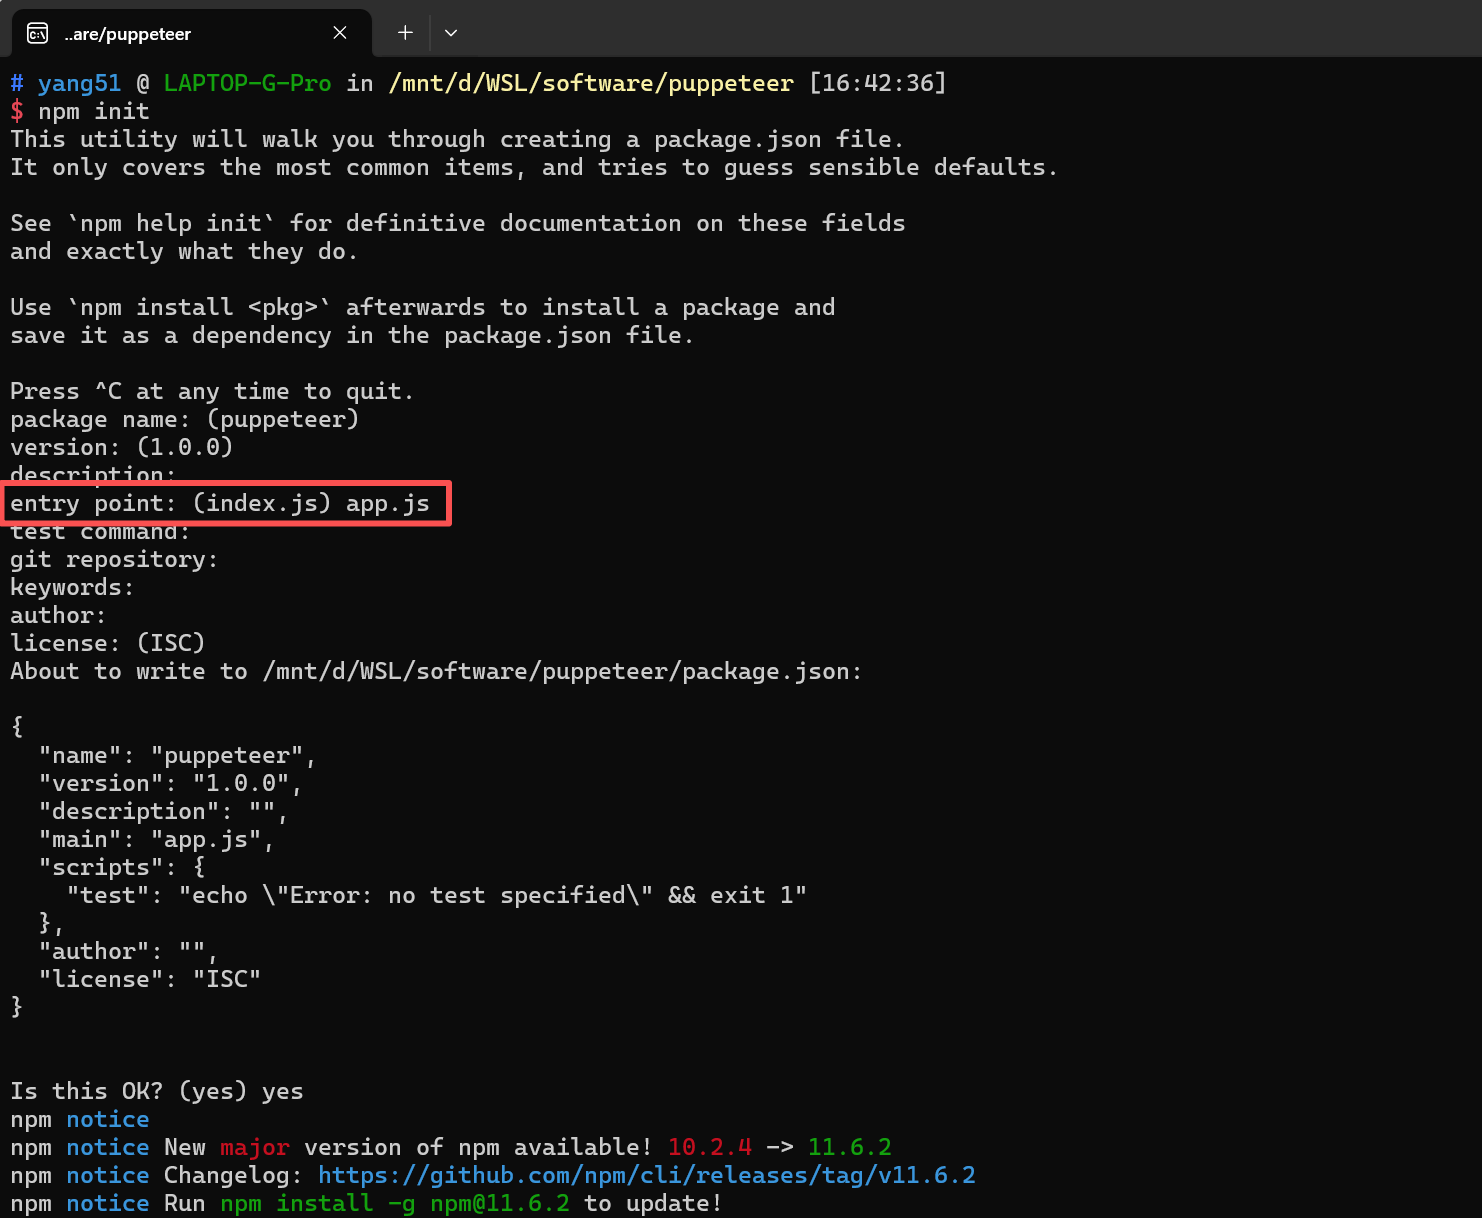1482x1218 pixels.
Task: Click the terminal icon in the tab
Action: click(x=37, y=34)
